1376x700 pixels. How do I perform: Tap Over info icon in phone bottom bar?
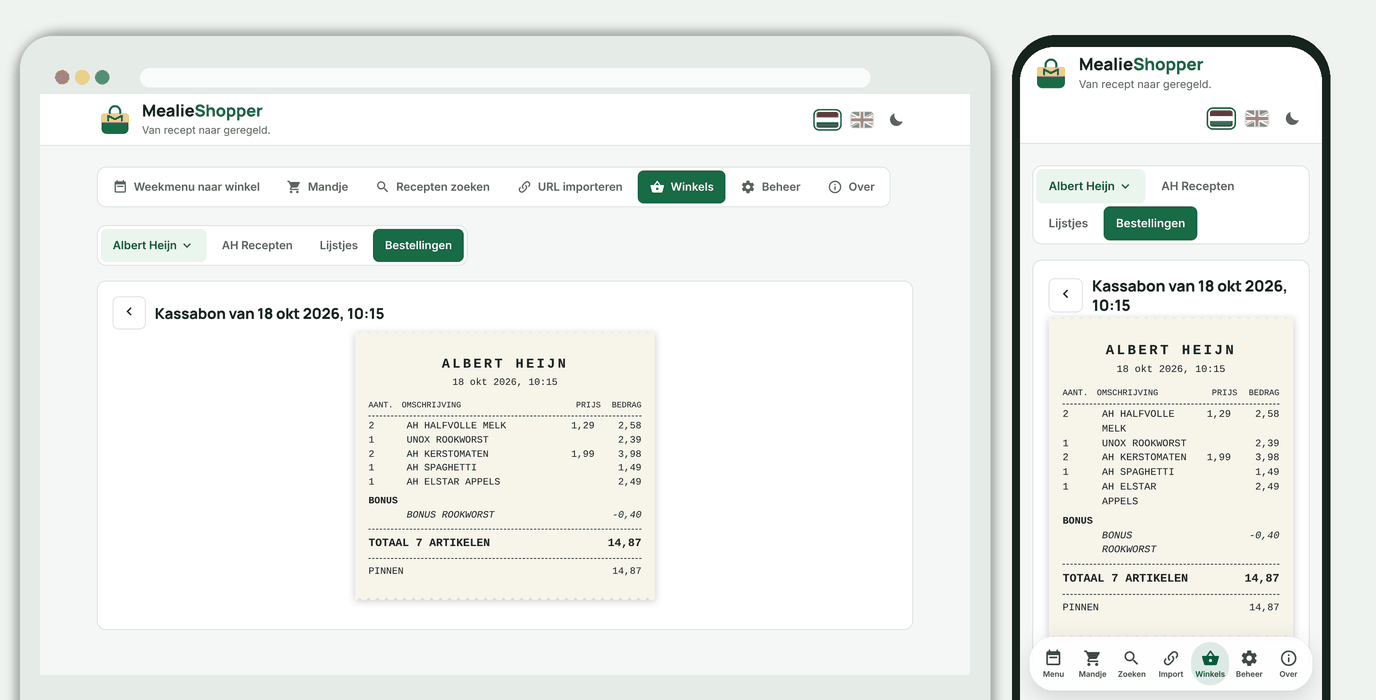click(1288, 663)
